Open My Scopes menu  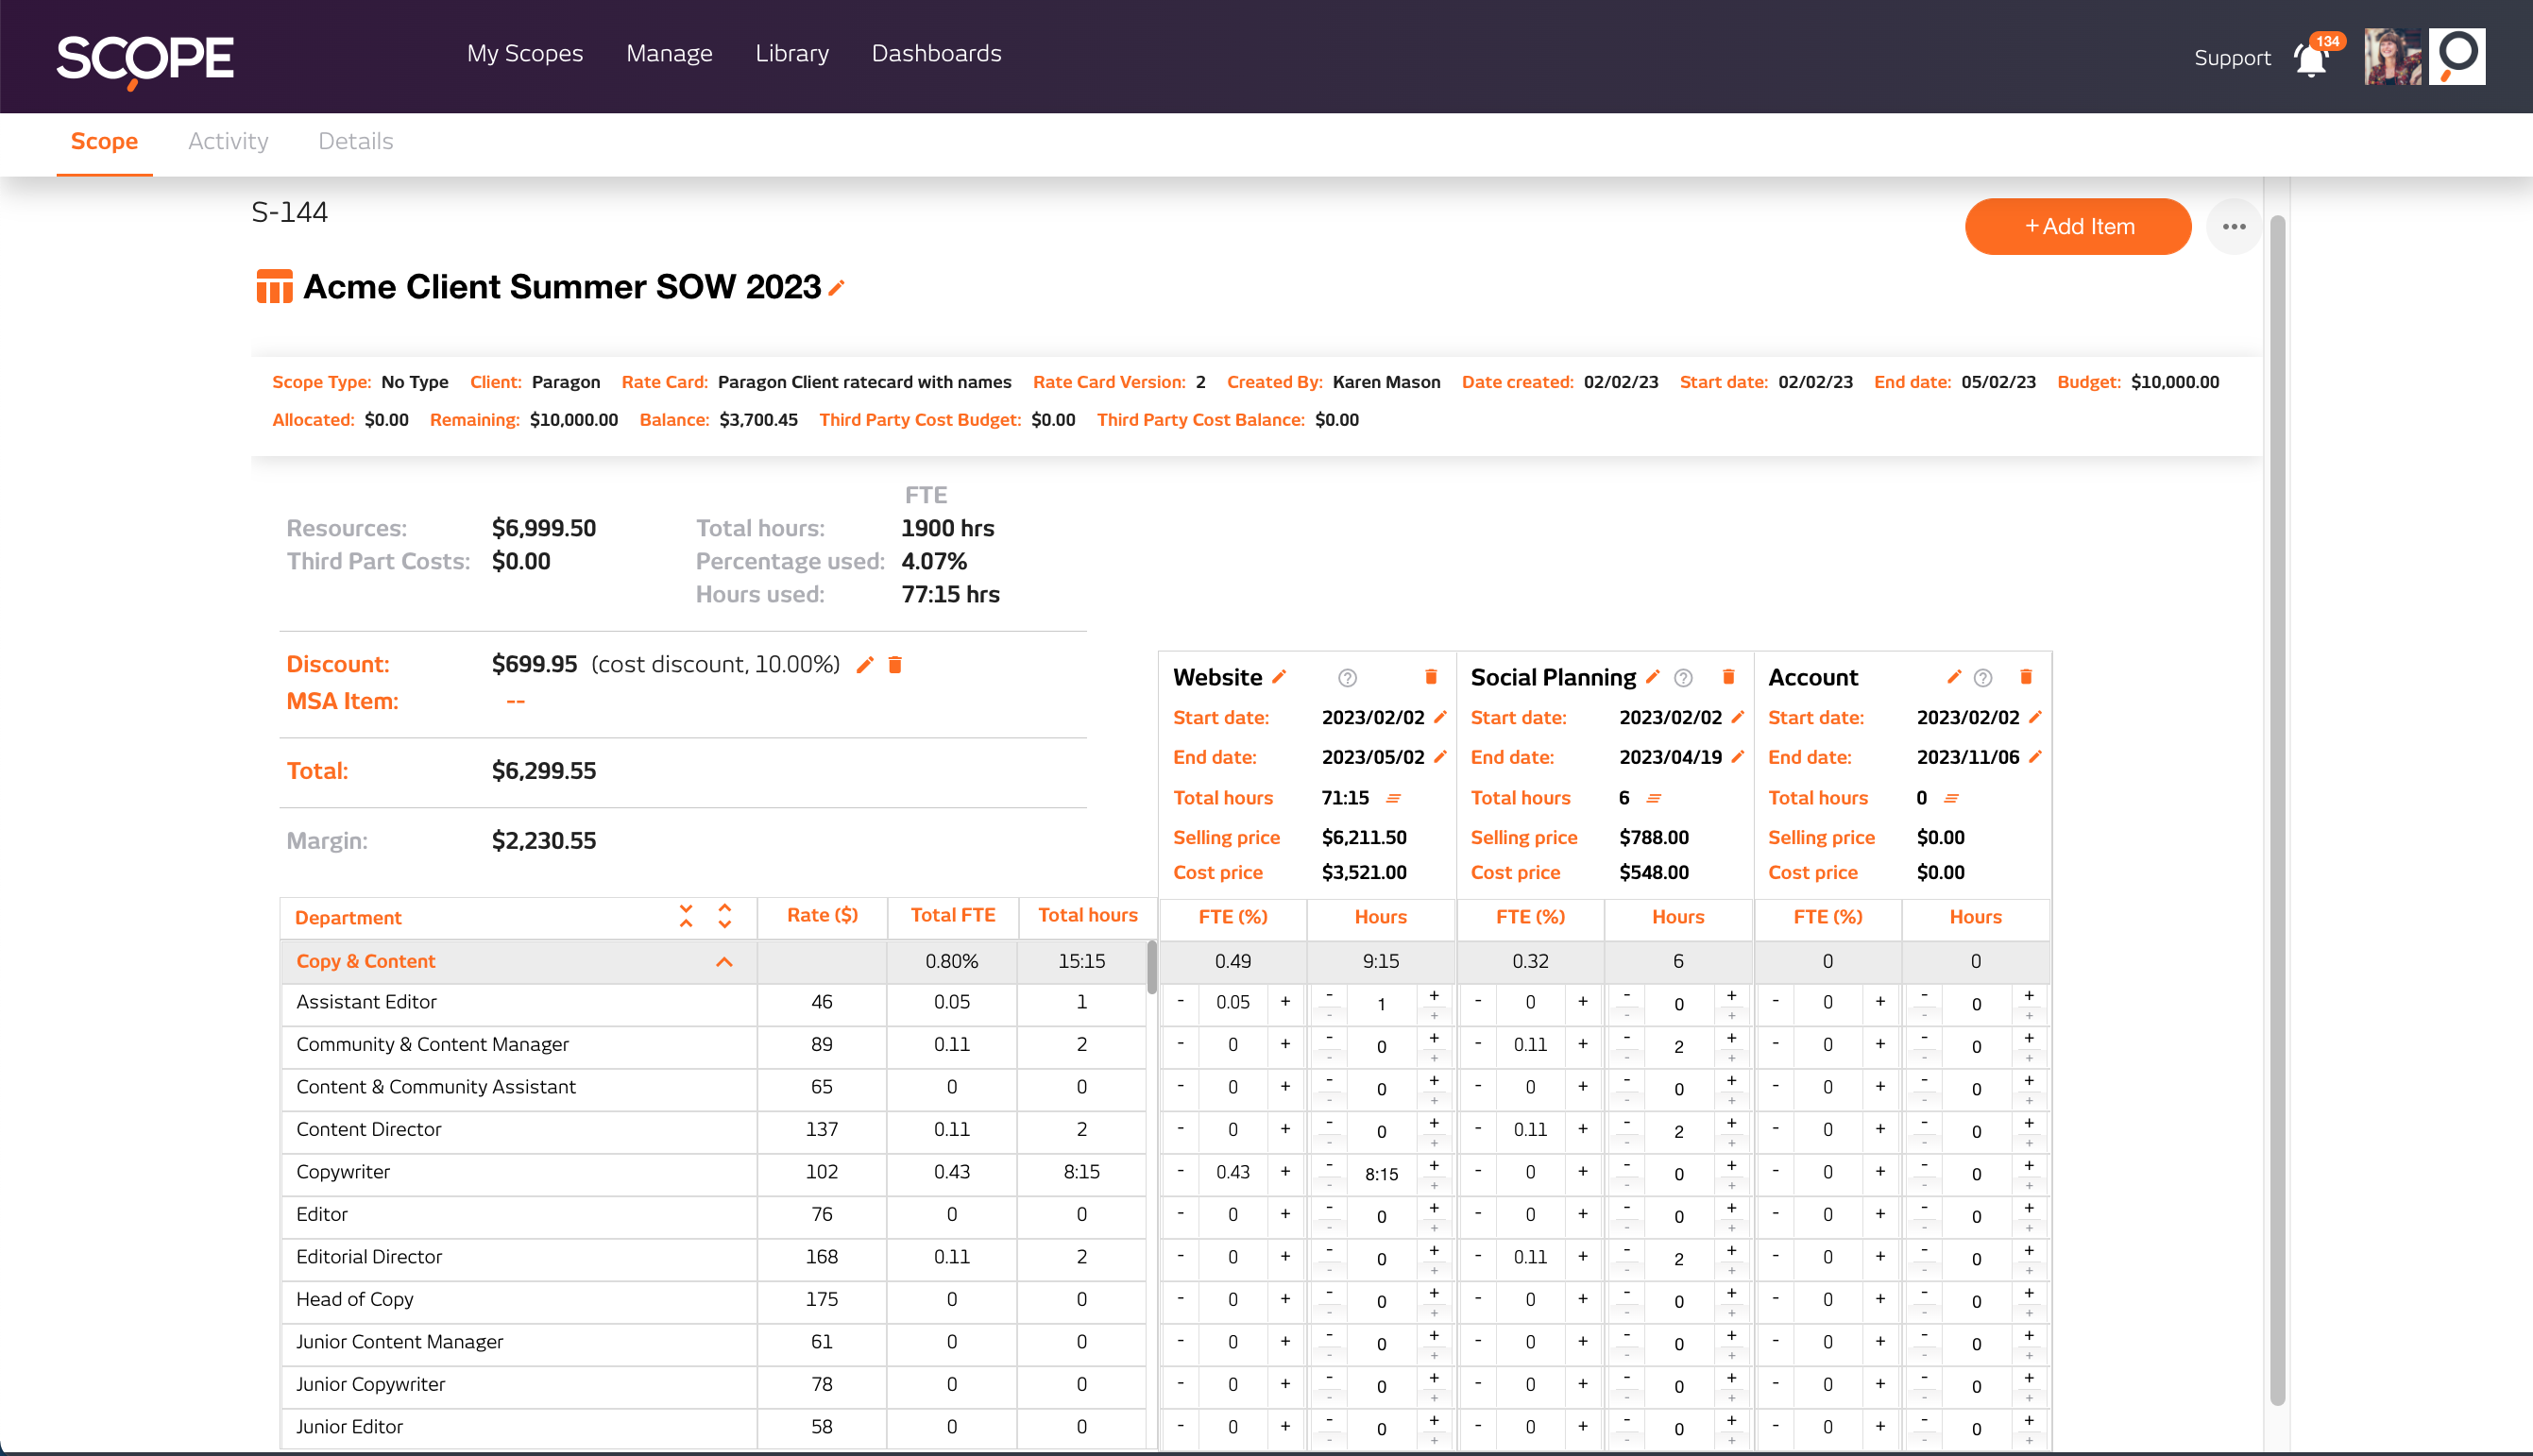525,54
